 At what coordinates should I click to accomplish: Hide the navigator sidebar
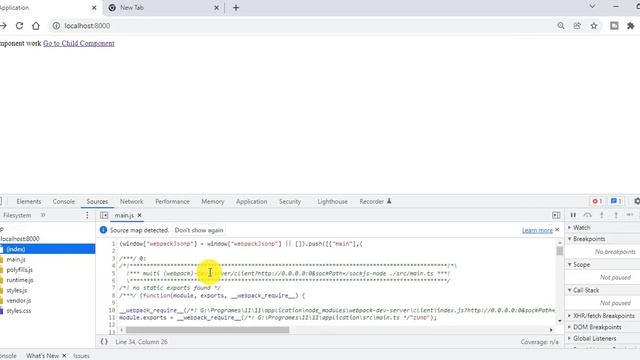[x=104, y=215]
